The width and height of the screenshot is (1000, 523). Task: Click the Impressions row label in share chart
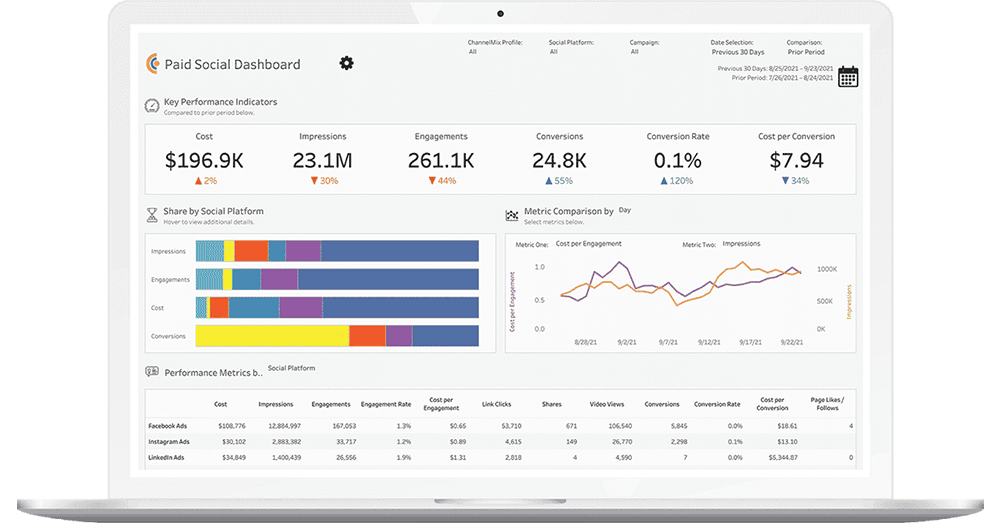coord(168,251)
